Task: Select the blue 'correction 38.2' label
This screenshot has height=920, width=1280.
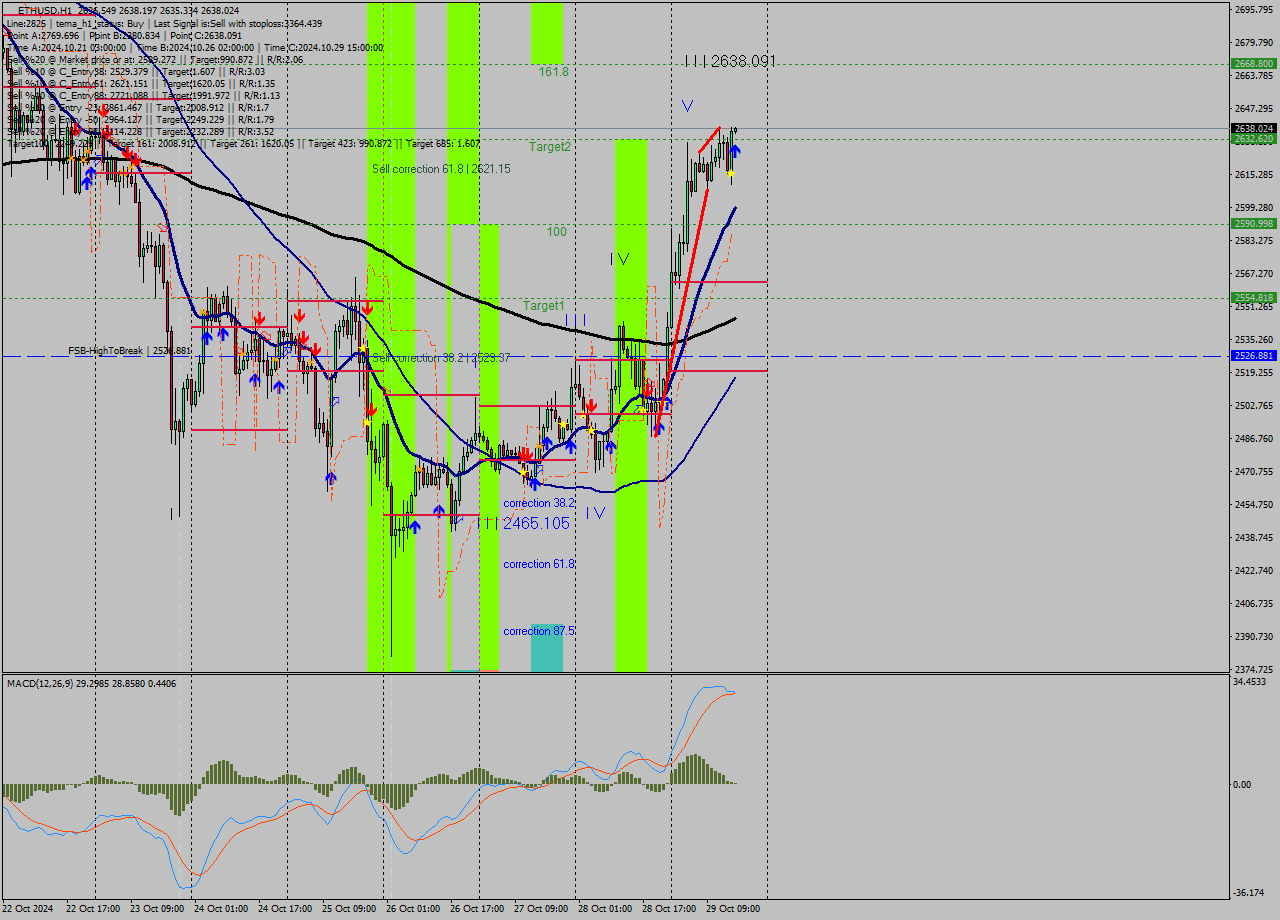Action: (539, 503)
